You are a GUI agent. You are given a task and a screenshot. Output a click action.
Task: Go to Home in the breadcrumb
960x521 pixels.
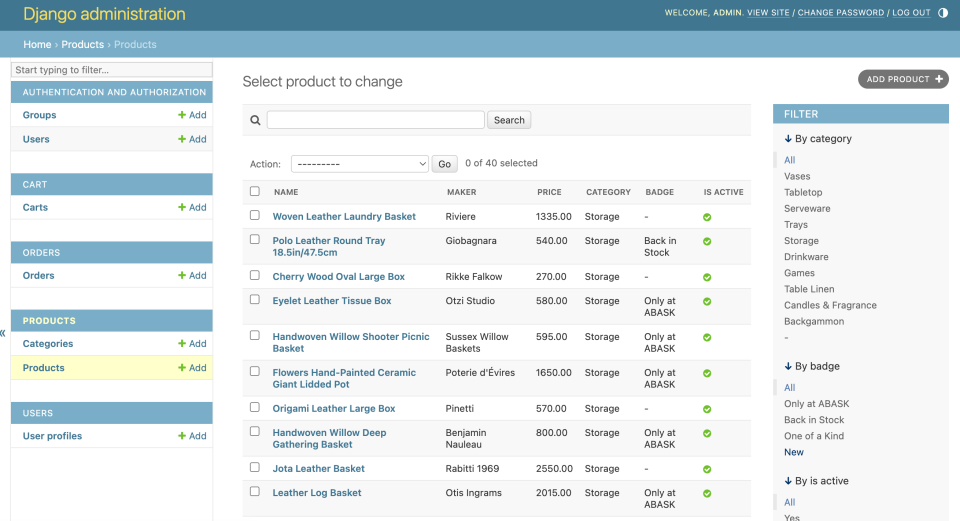37,44
